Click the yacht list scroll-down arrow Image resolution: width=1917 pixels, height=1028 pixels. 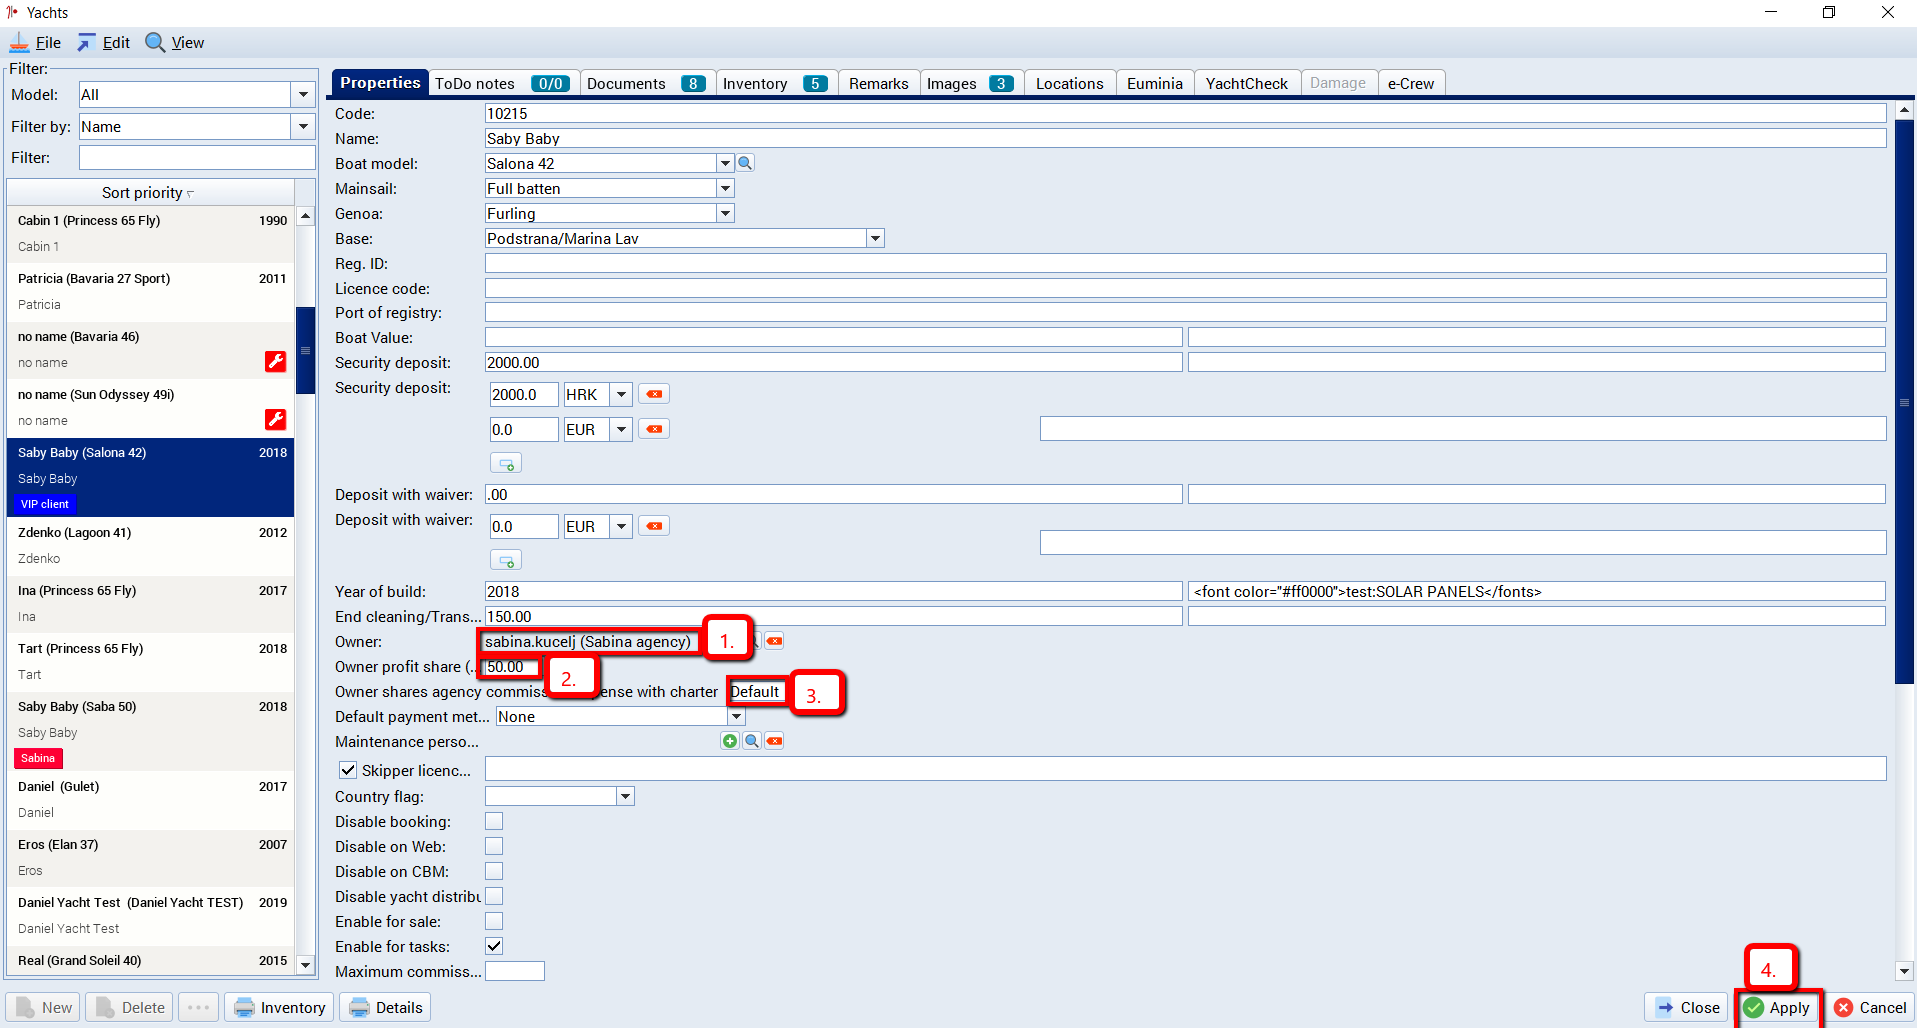pyautogui.click(x=306, y=965)
